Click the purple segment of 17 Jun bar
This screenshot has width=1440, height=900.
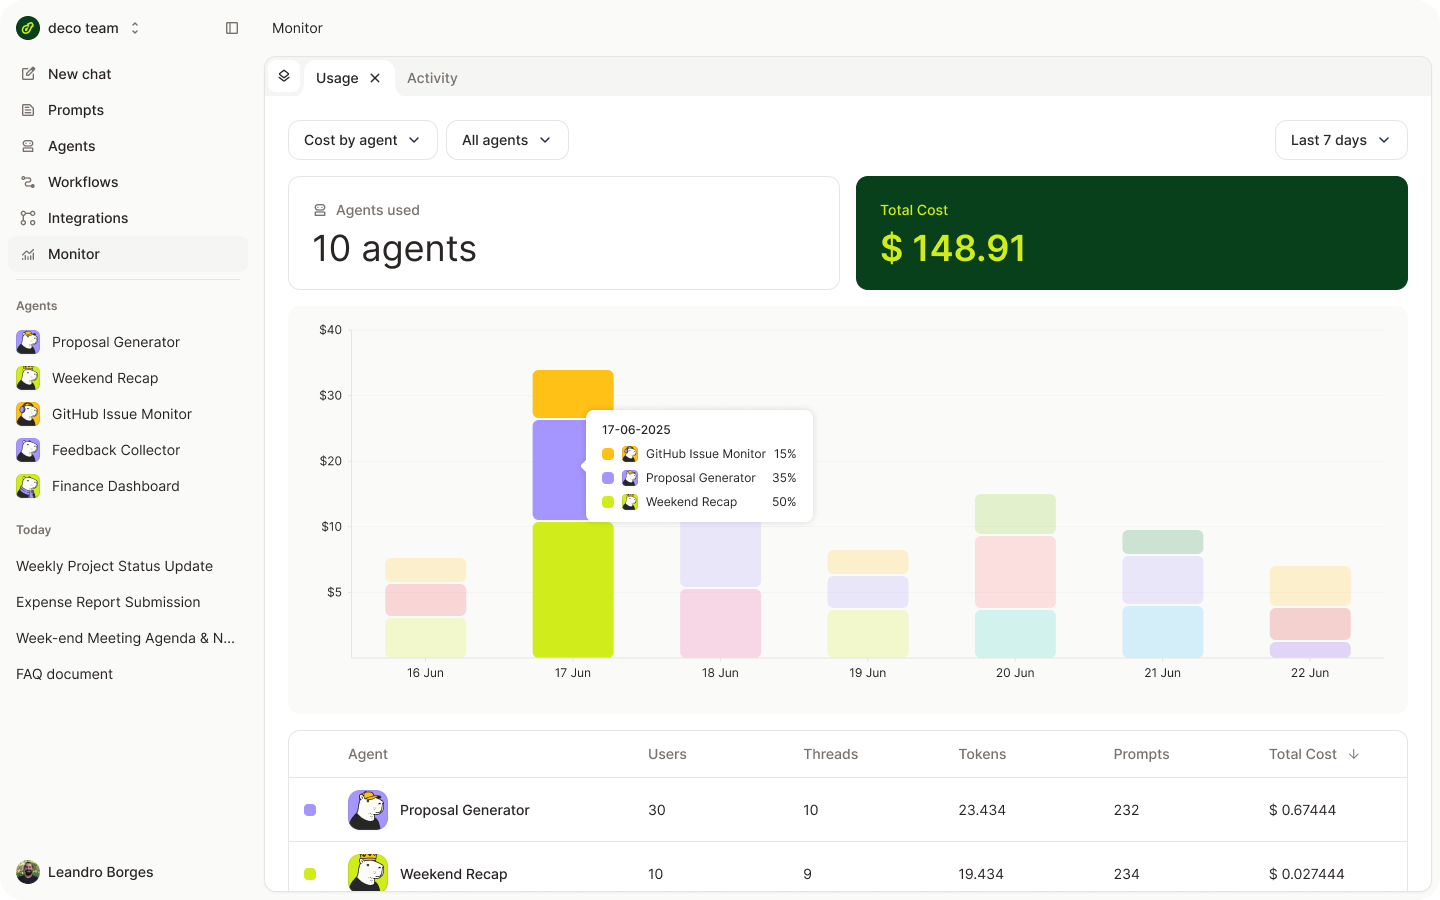pyautogui.click(x=559, y=470)
